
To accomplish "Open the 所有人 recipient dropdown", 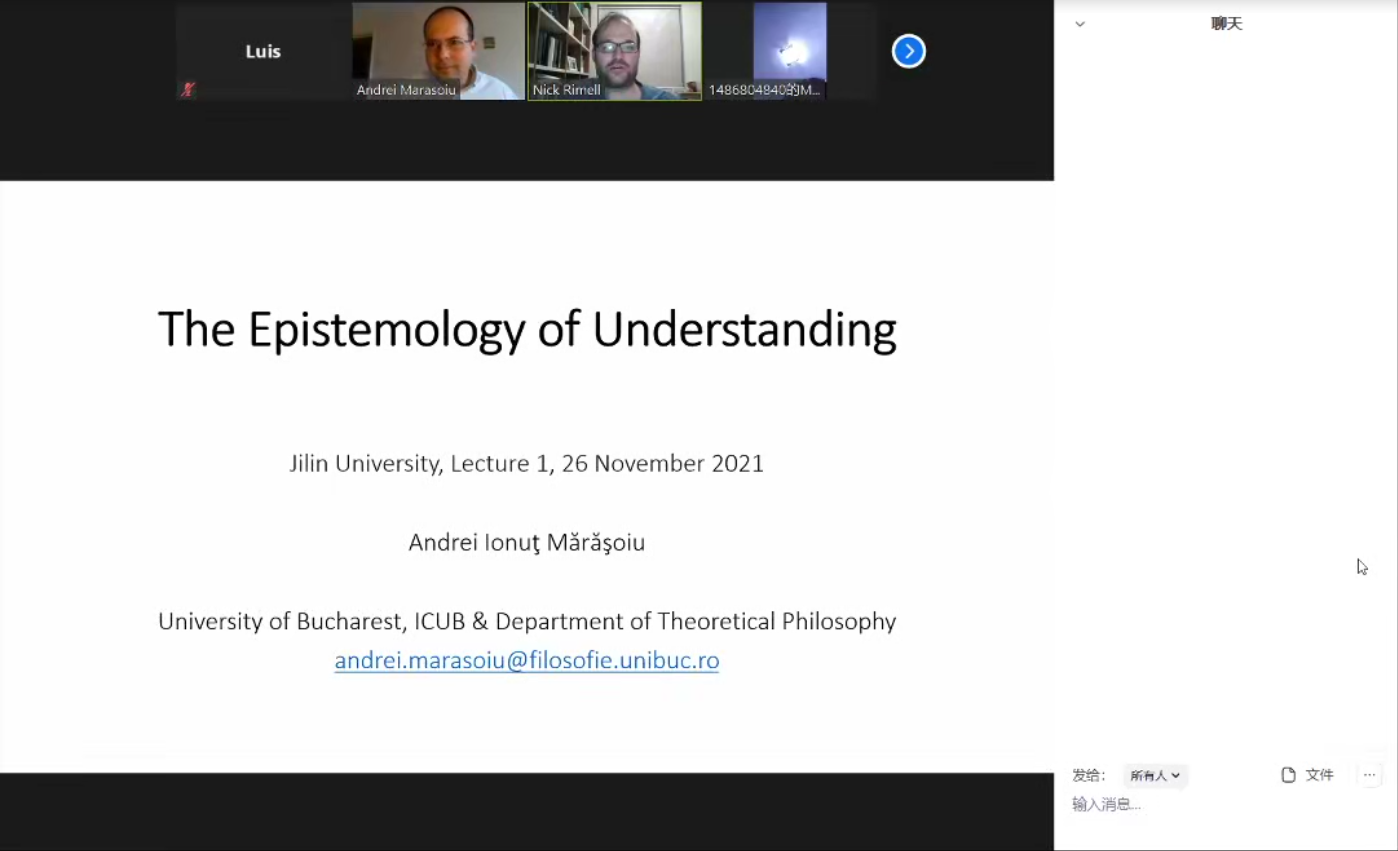I will (1155, 776).
